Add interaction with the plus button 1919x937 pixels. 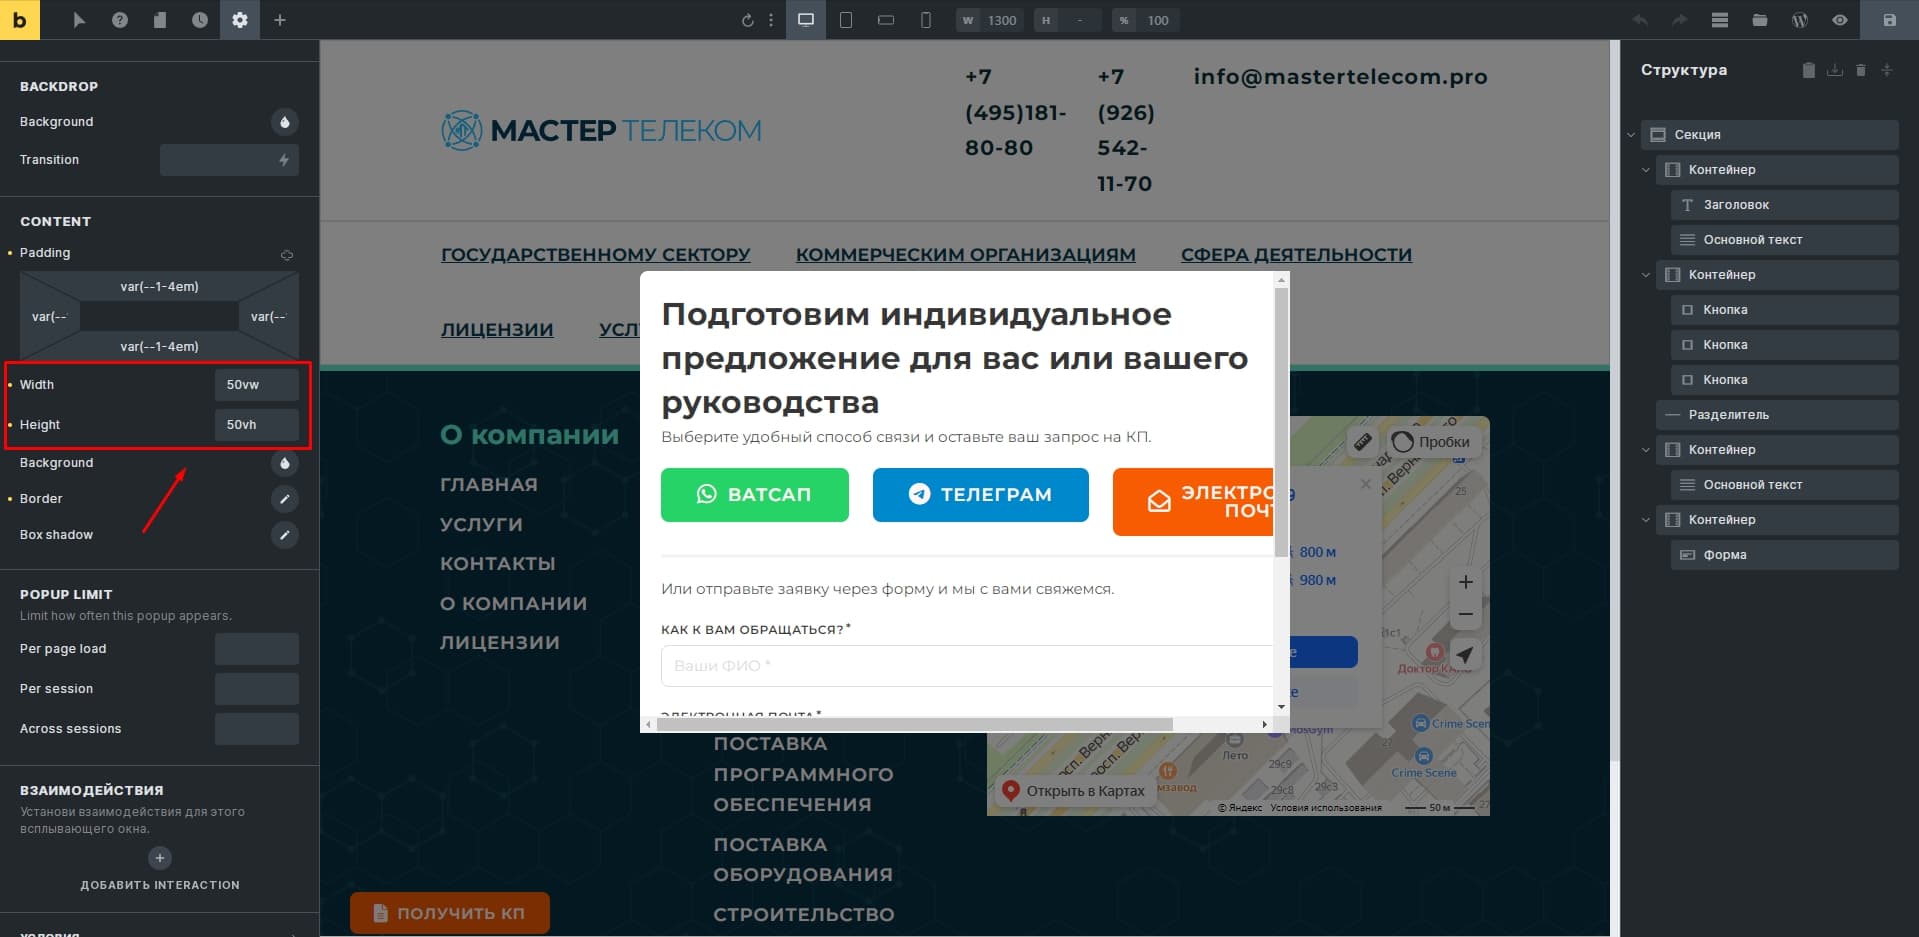160,858
